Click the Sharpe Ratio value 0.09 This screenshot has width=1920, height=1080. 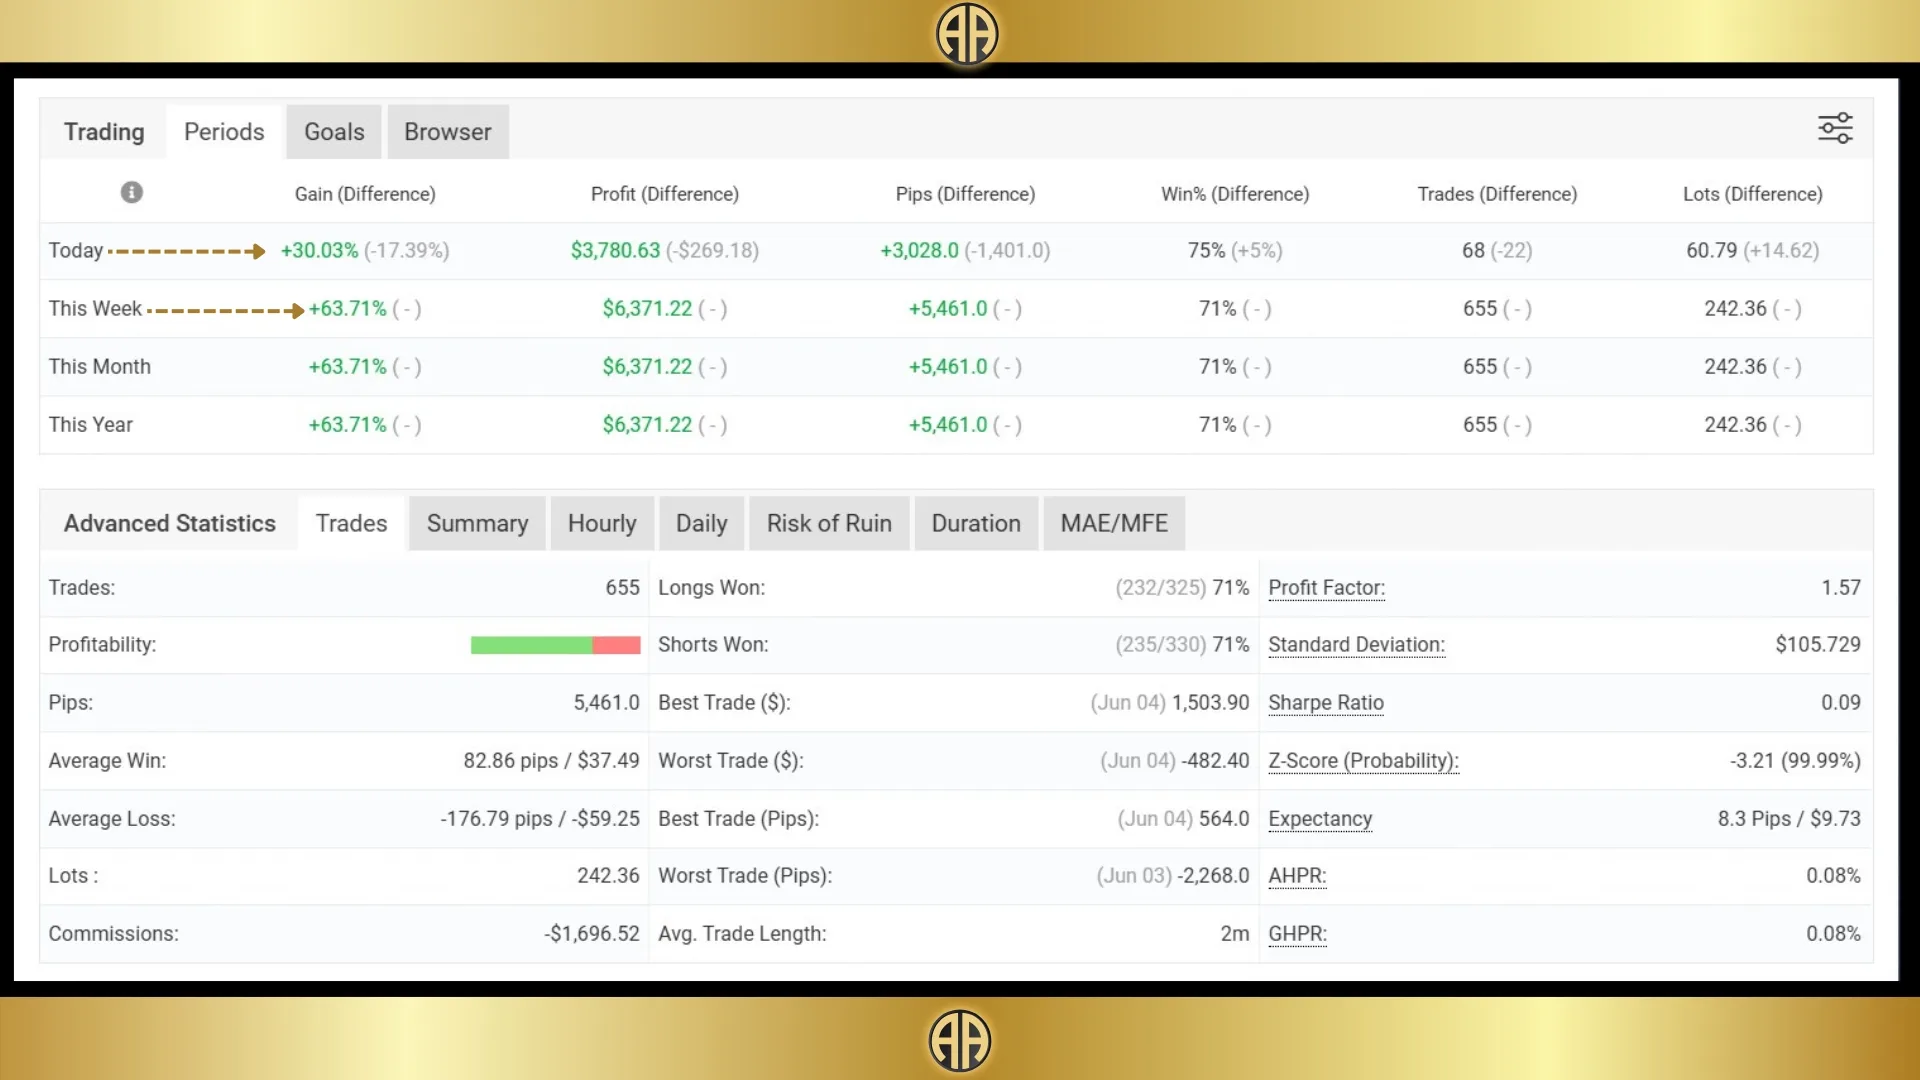click(x=1840, y=703)
